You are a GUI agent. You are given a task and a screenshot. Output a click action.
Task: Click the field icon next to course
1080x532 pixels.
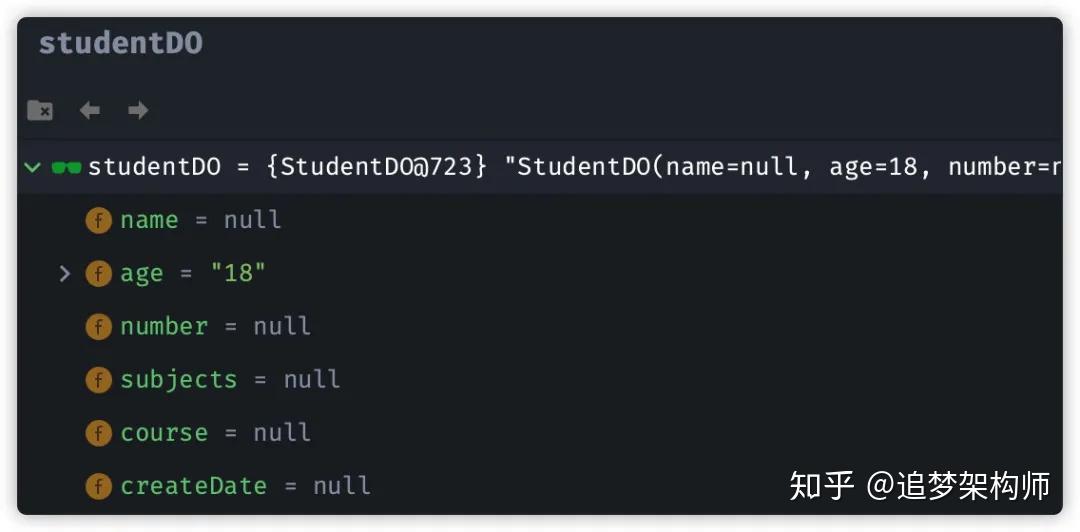click(98, 433)
